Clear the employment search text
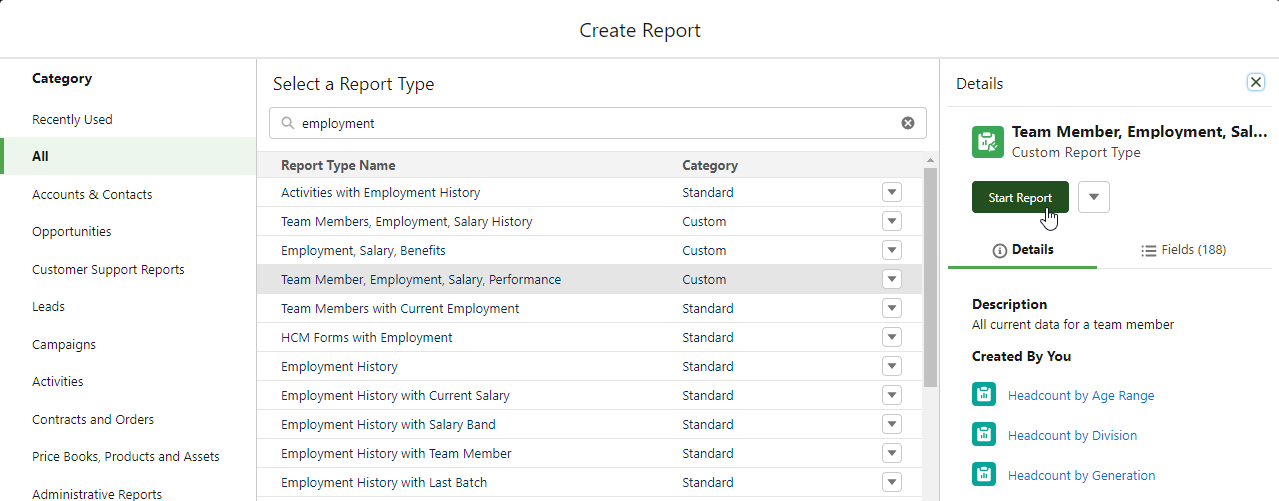1279x501 pixels. click(908, 123)
